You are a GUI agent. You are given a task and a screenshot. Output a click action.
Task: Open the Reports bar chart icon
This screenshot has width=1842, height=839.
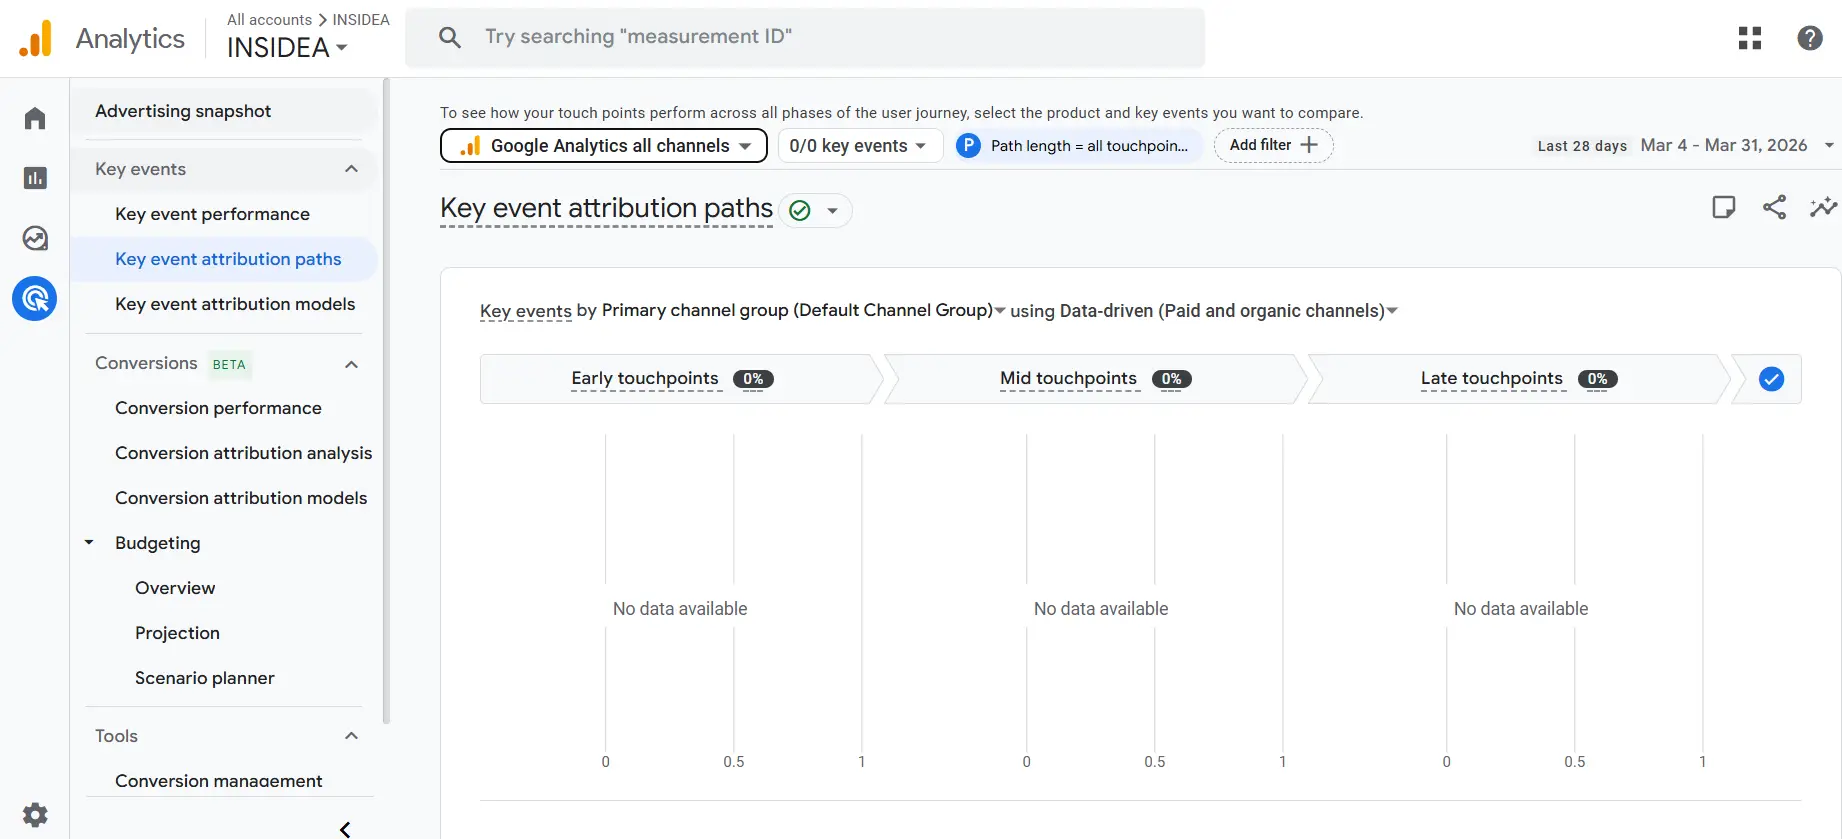35,178
